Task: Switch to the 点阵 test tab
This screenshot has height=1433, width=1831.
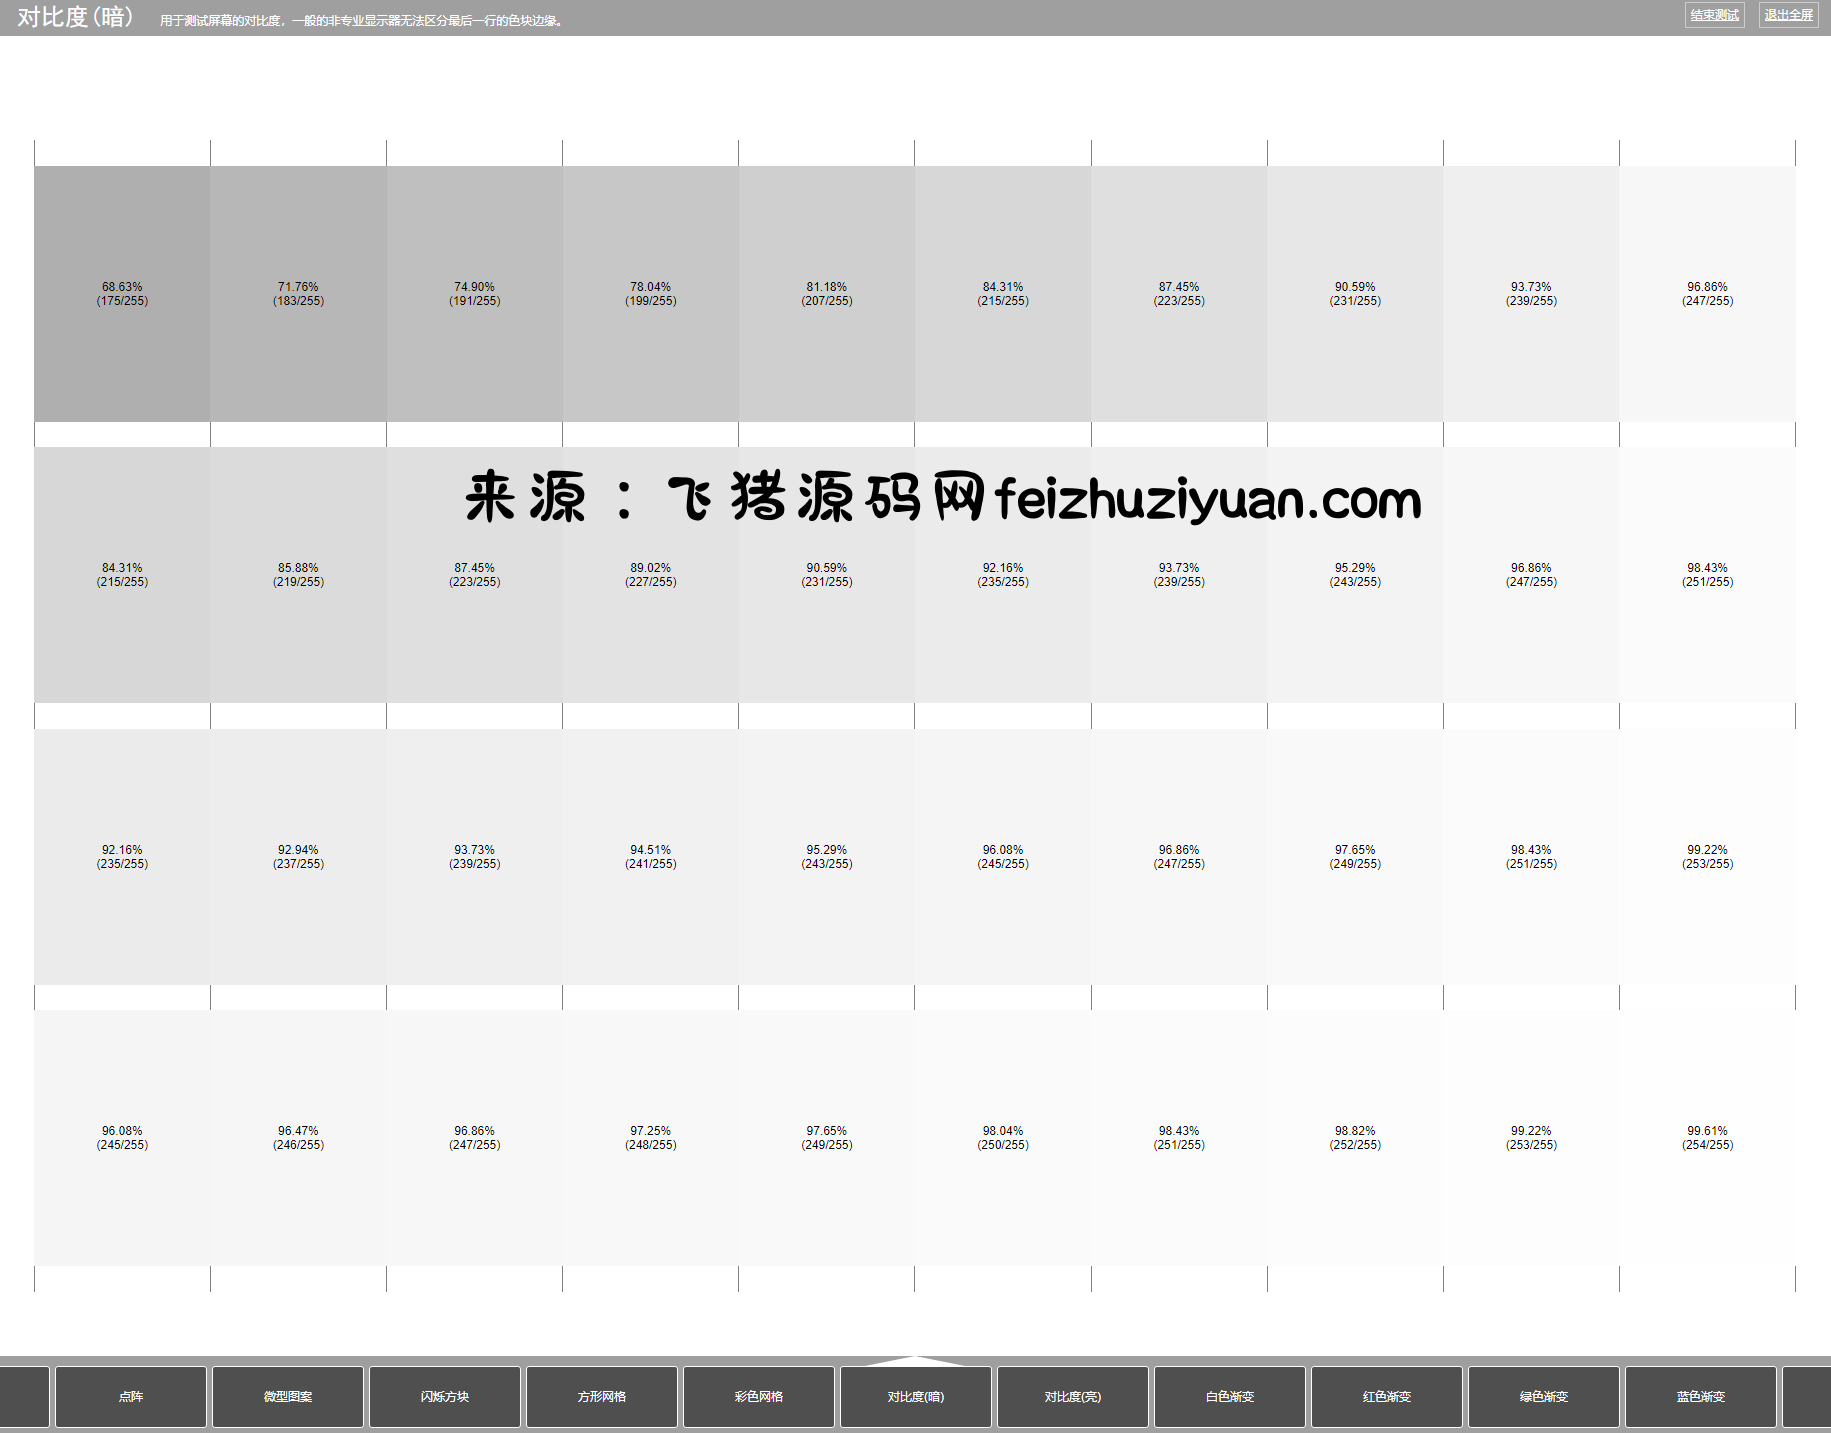Action: pyautogui.click(x=131, y=1396)
